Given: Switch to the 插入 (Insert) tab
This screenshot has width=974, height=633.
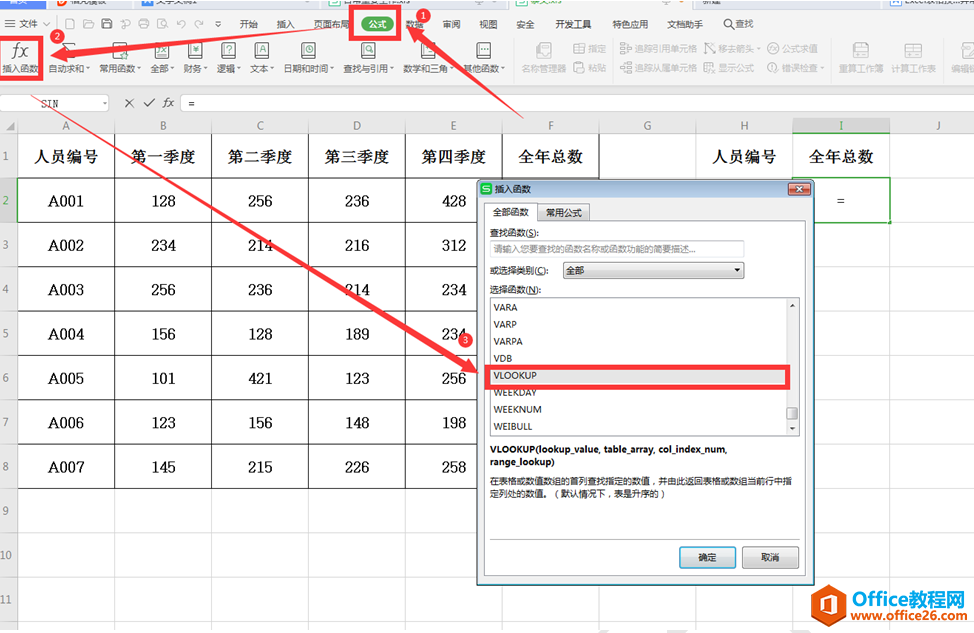Looking at the screenshot, I should [x=285, y=24].
